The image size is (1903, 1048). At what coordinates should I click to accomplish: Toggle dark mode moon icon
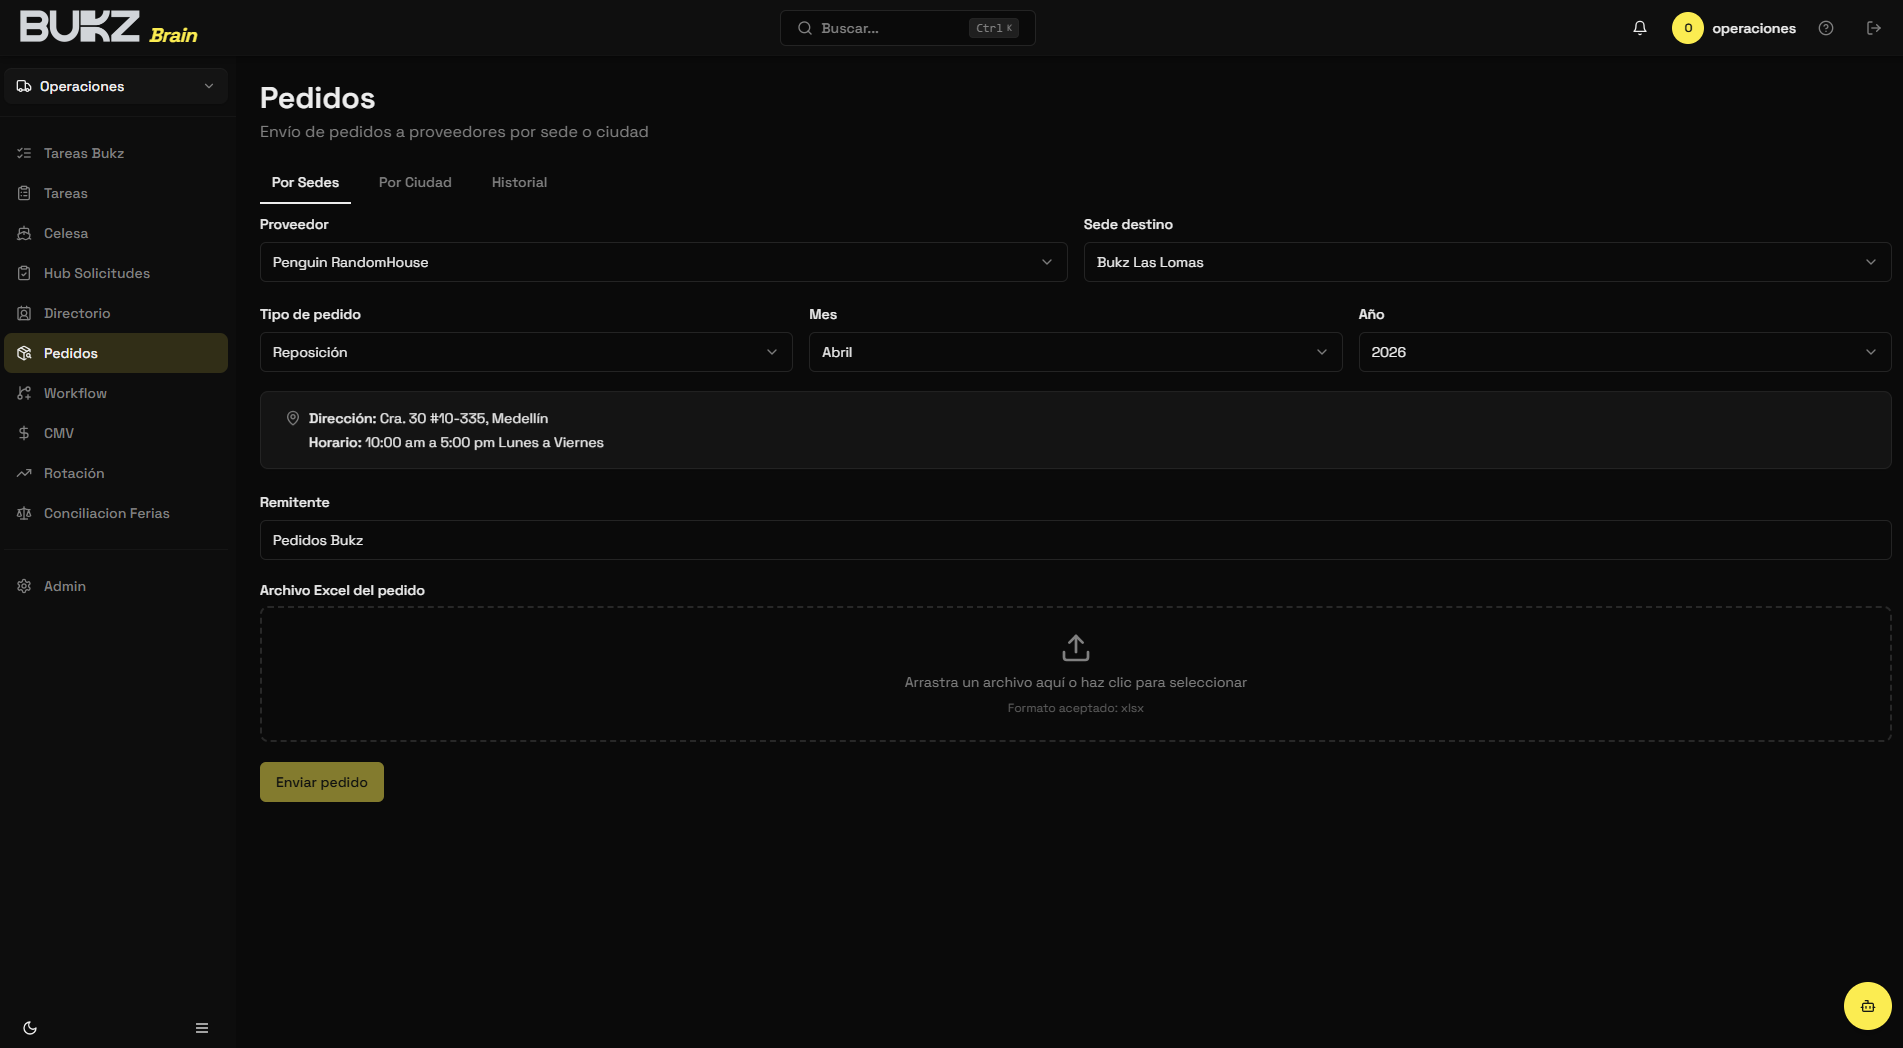pos(30,1028)
